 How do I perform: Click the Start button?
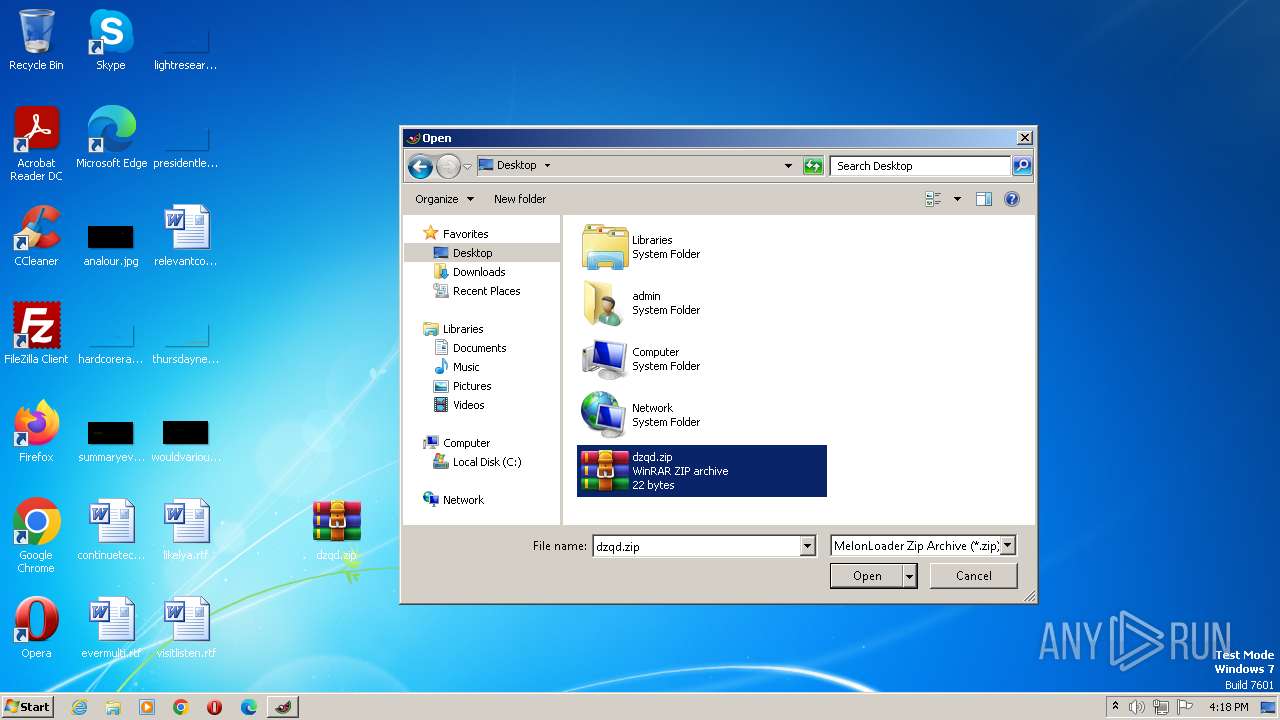(x=28, y=706)
